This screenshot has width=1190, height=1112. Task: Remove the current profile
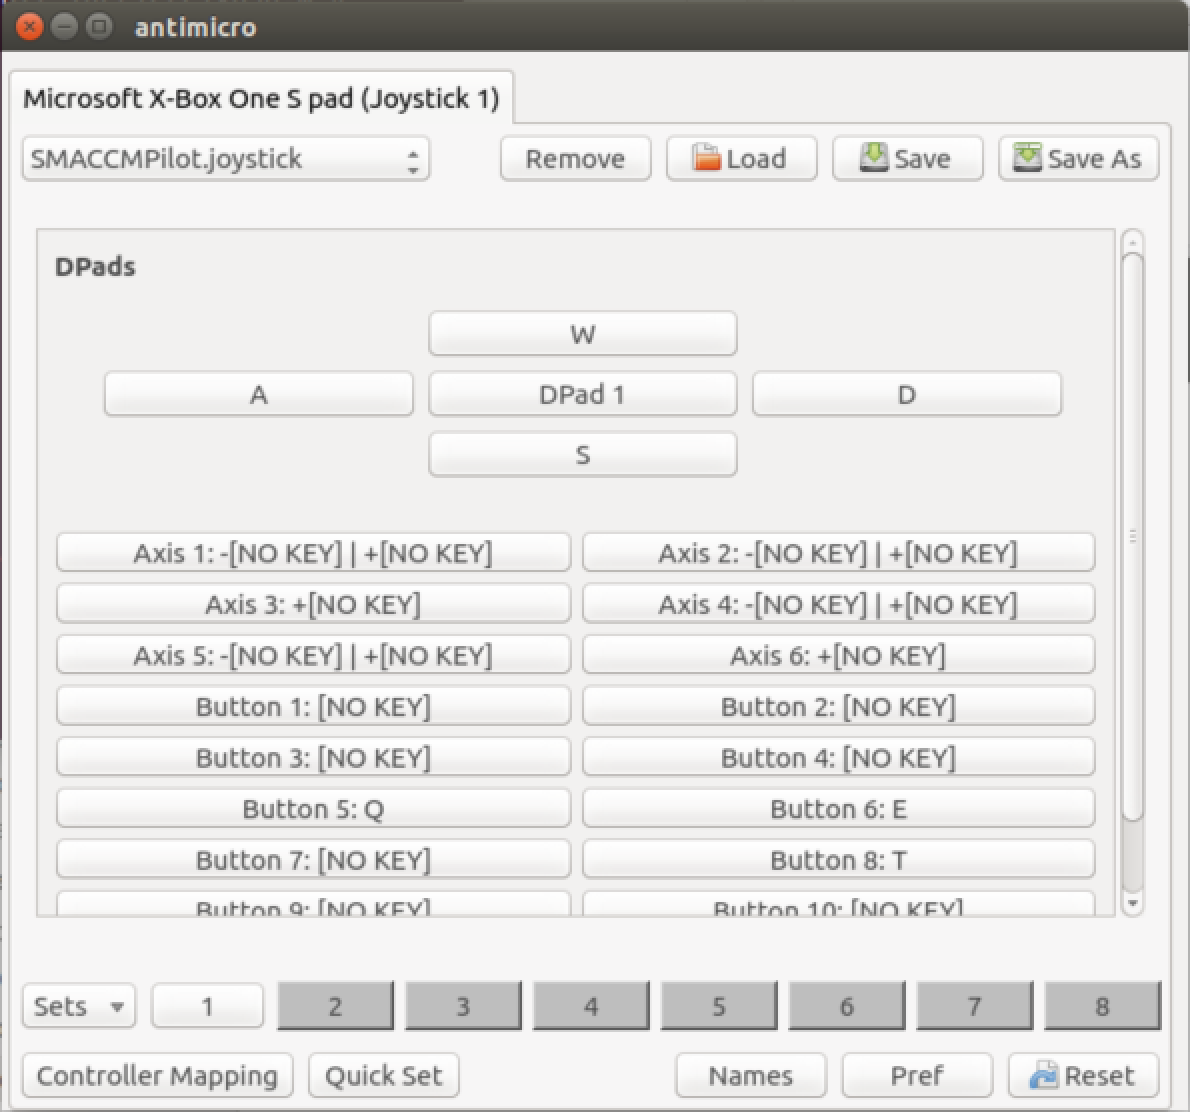pyautogui.click(x=575, y=159)
